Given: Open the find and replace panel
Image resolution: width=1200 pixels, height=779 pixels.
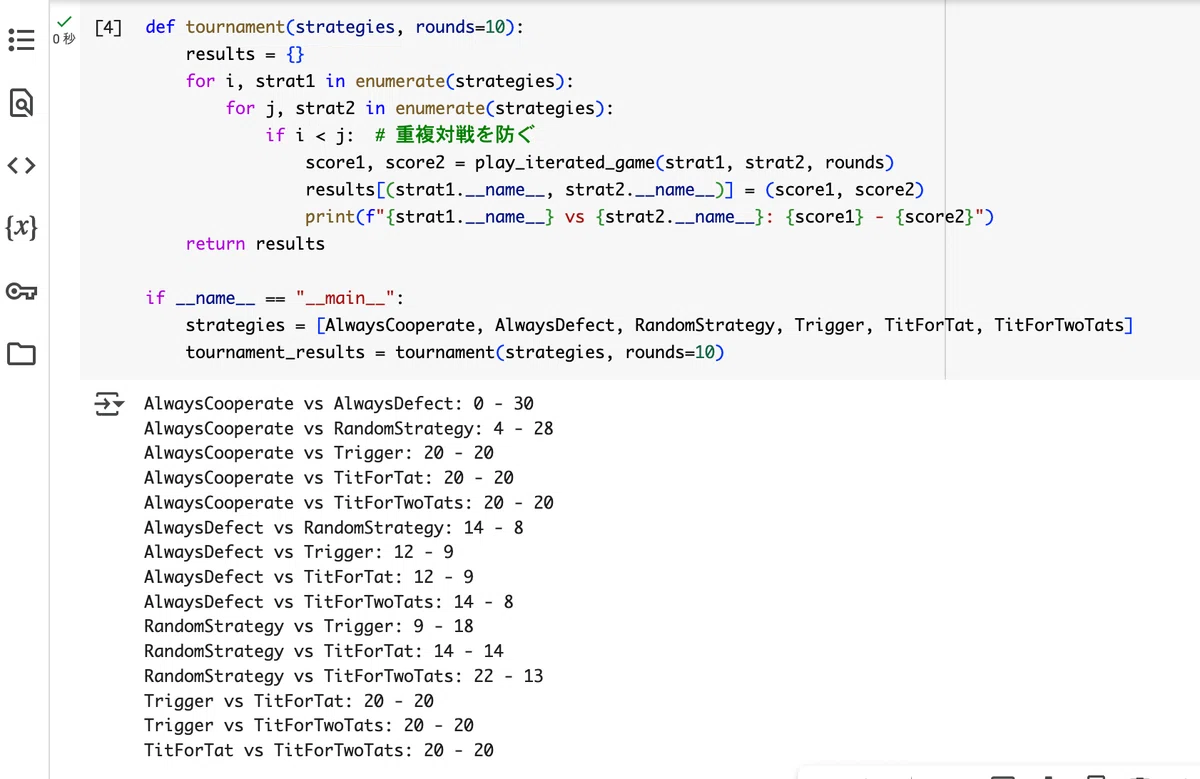Looking at the screenshot, I should [21, 103].
